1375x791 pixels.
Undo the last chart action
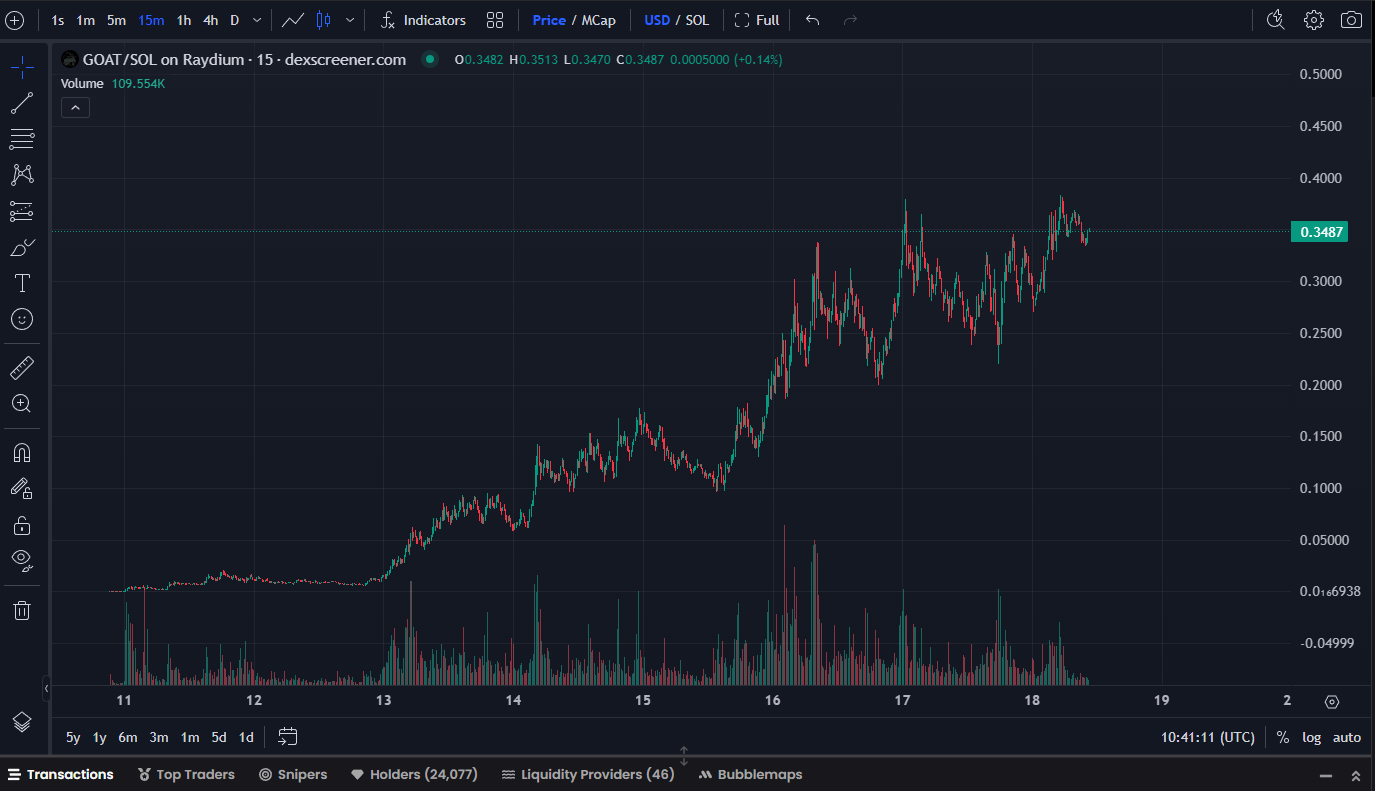pos(813,20)
